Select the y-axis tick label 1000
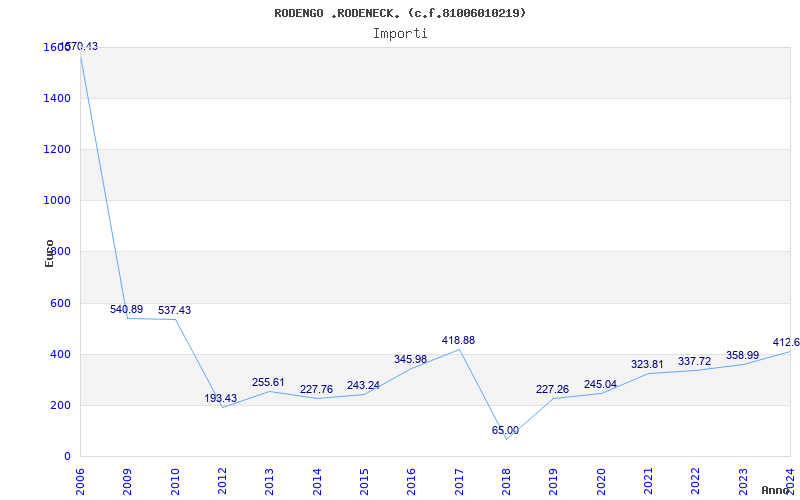 click(57, 201)
